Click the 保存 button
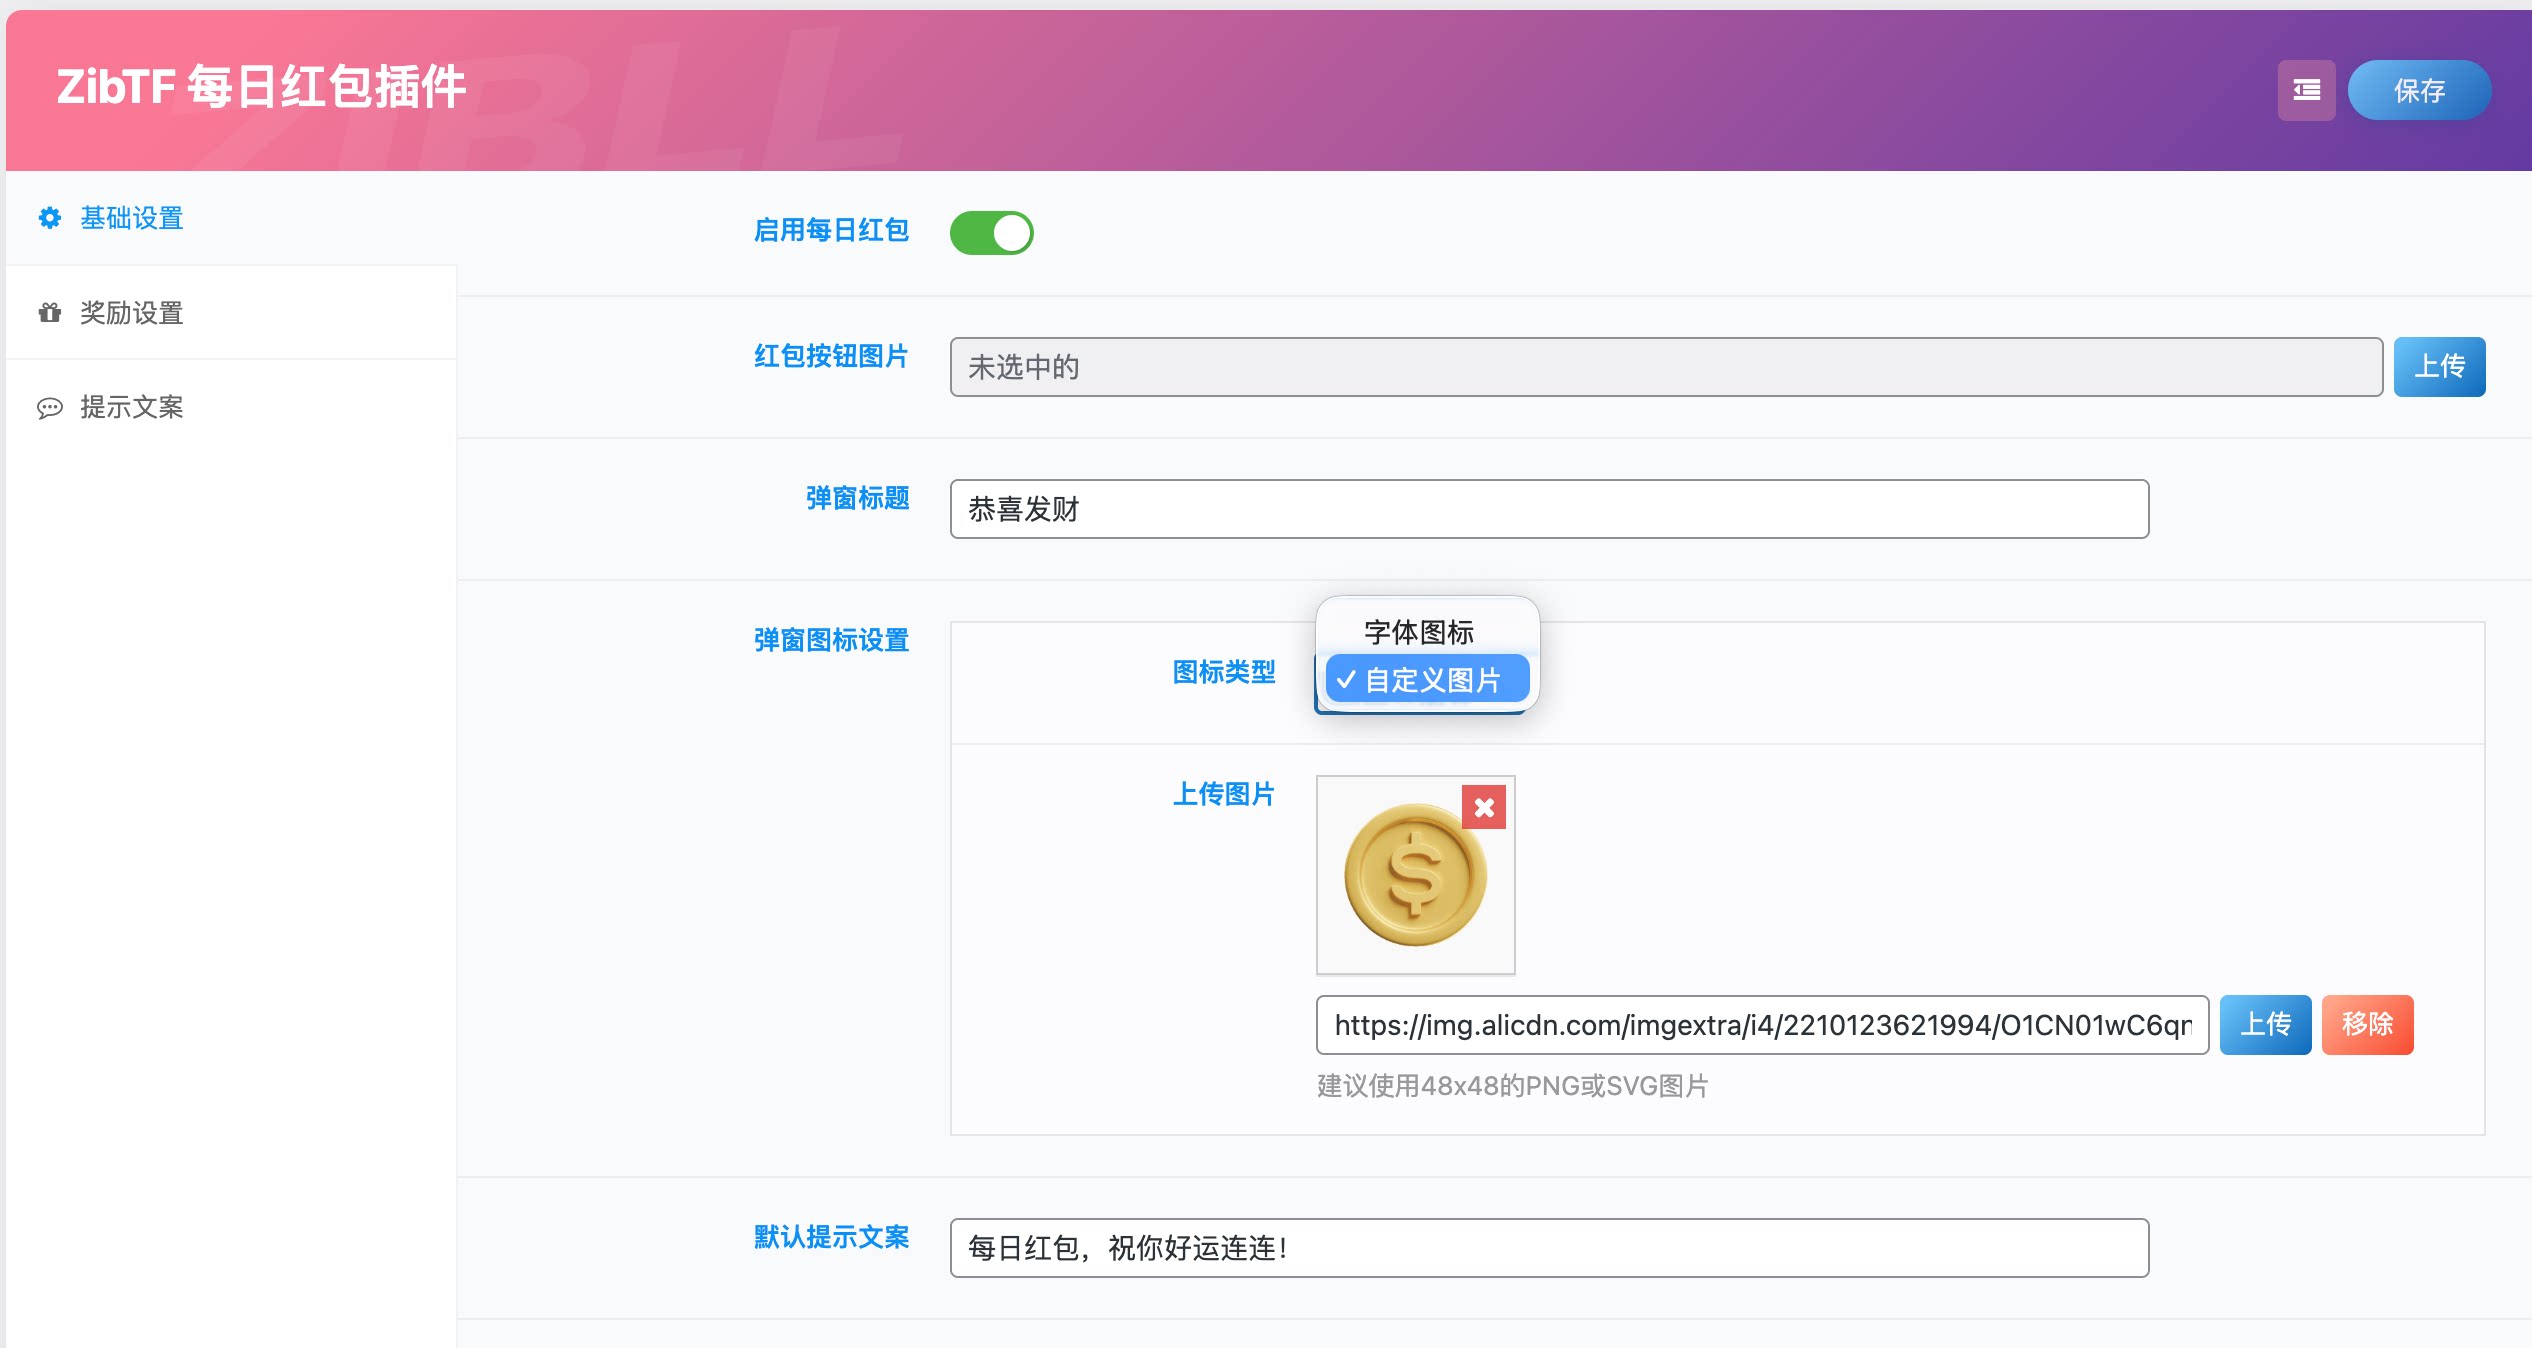This screenshot has height=1348, width=2532. point(2418,90)
